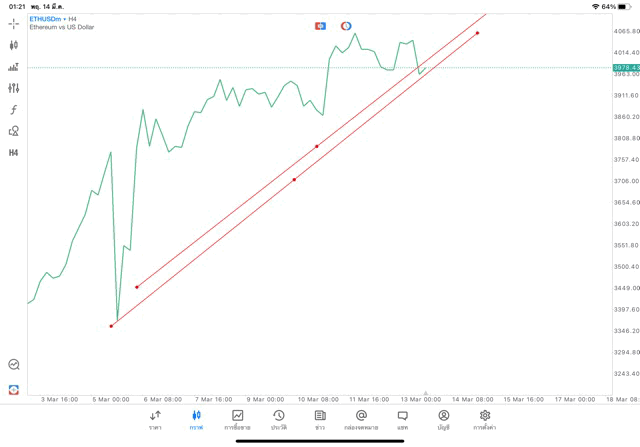640x447 pixels.
Task: Activate the crosshair cursor tool
Action: click(14, 23)
